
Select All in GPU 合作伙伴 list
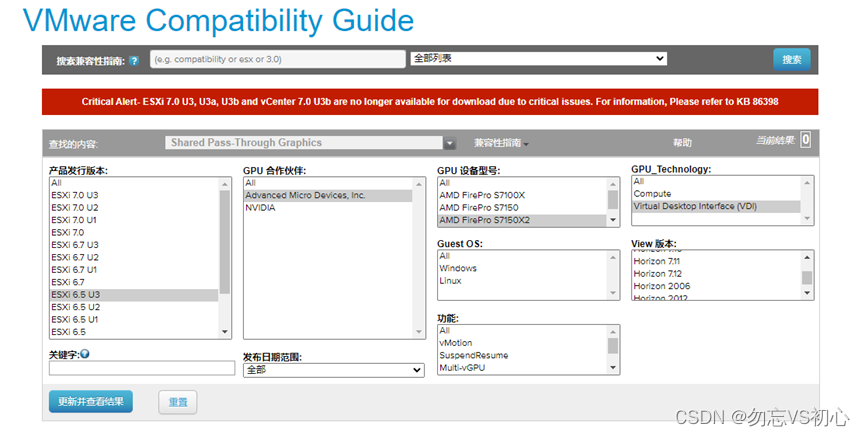328,183
